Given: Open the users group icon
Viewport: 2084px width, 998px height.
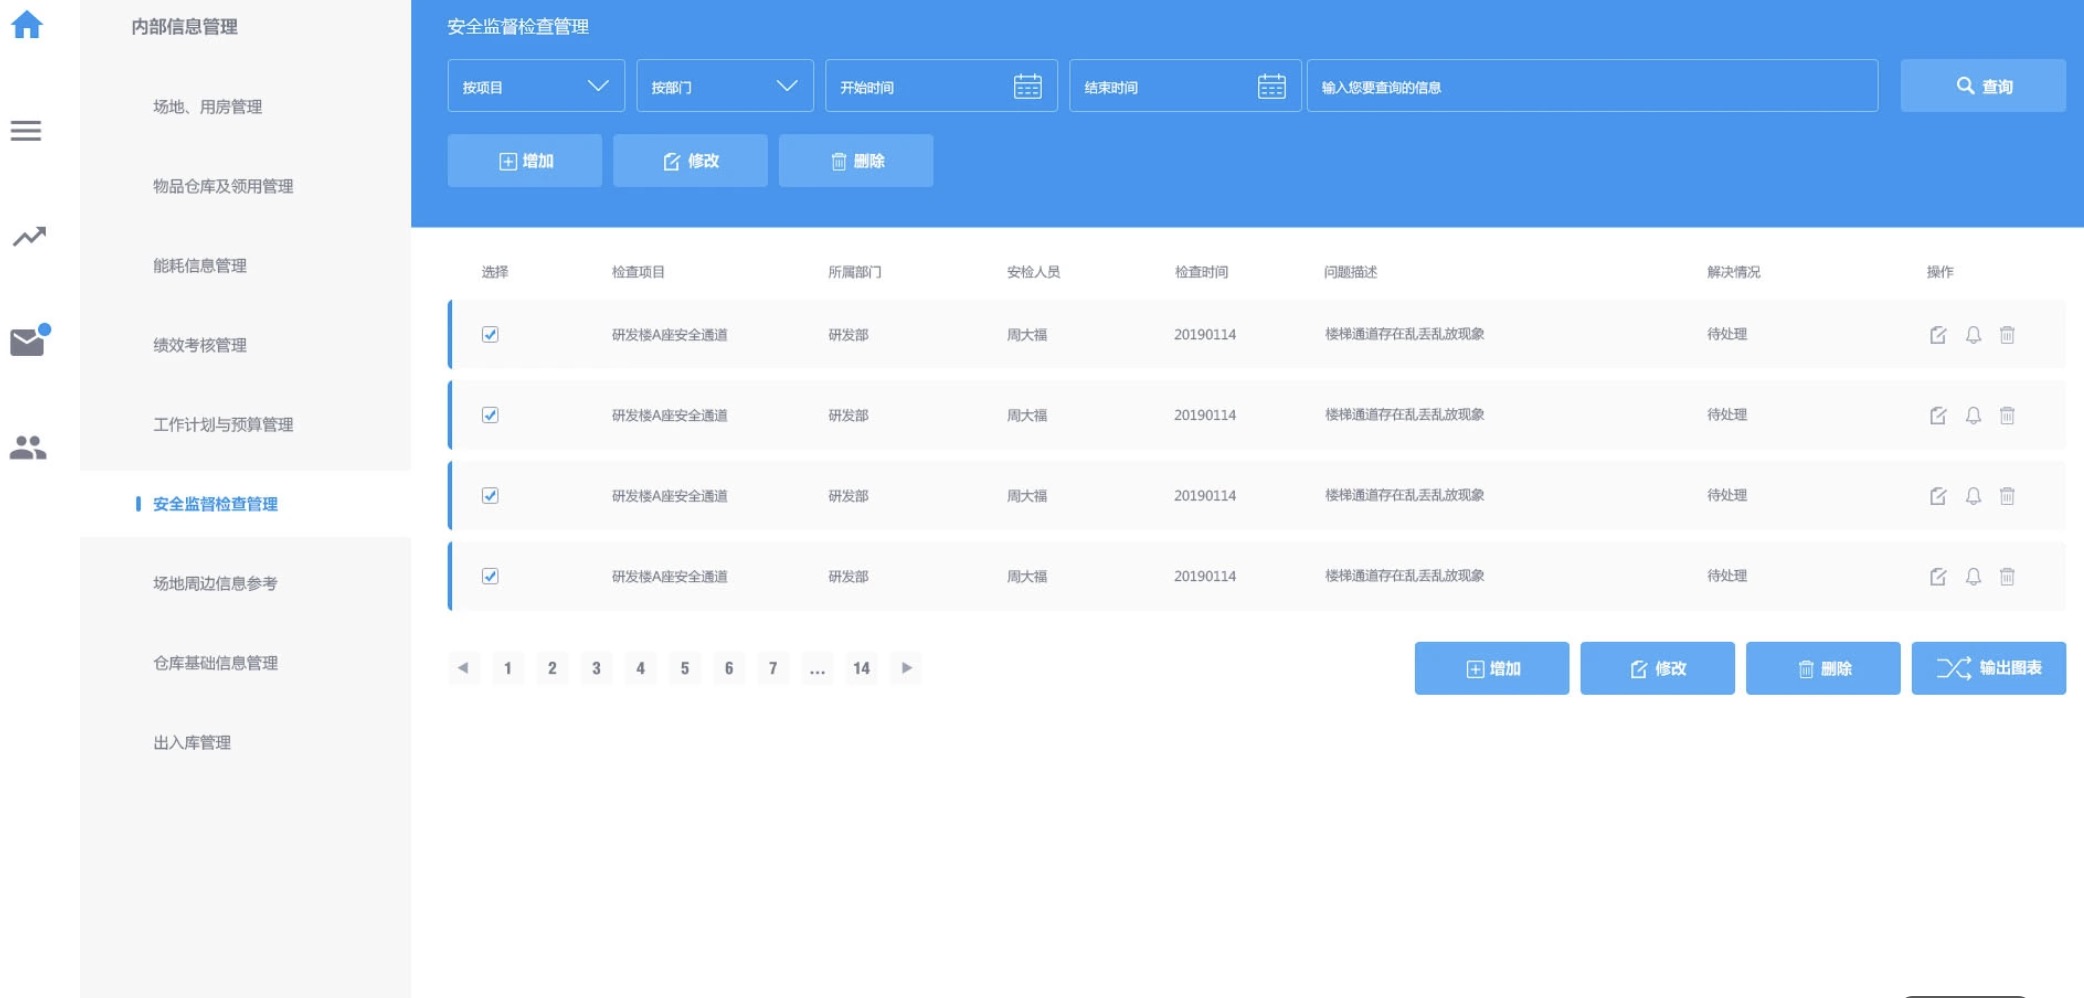Looking at the screenshot, I should (x=28, y=447).
